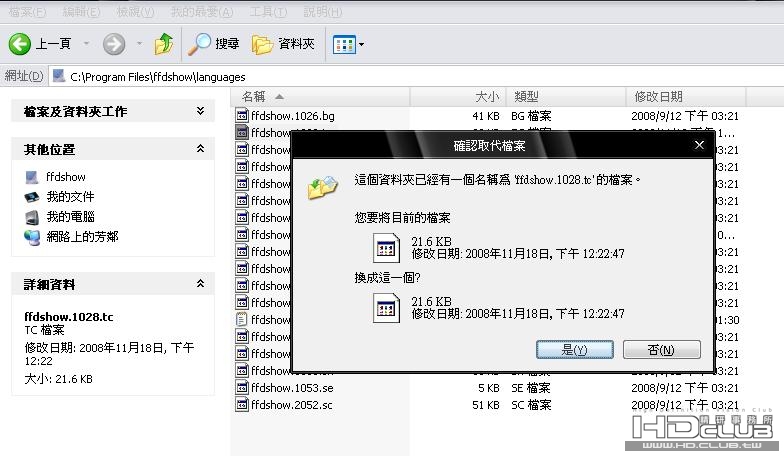Select the file ffdshow.2052.sc
784x456 pixels.
coord(292,405)
